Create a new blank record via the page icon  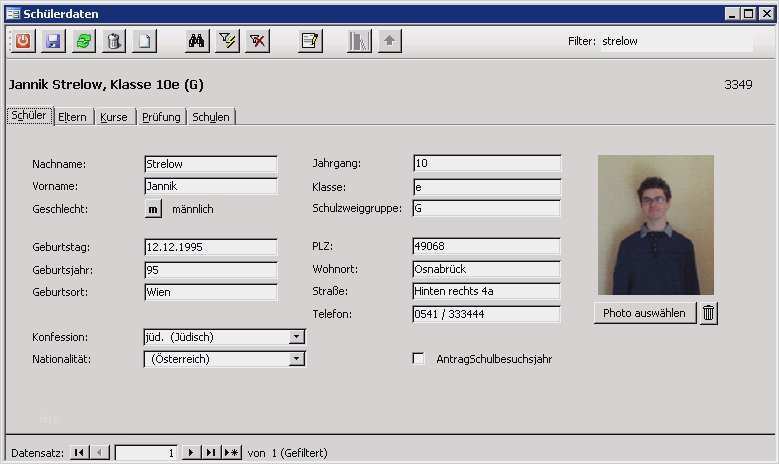[144, 41]
